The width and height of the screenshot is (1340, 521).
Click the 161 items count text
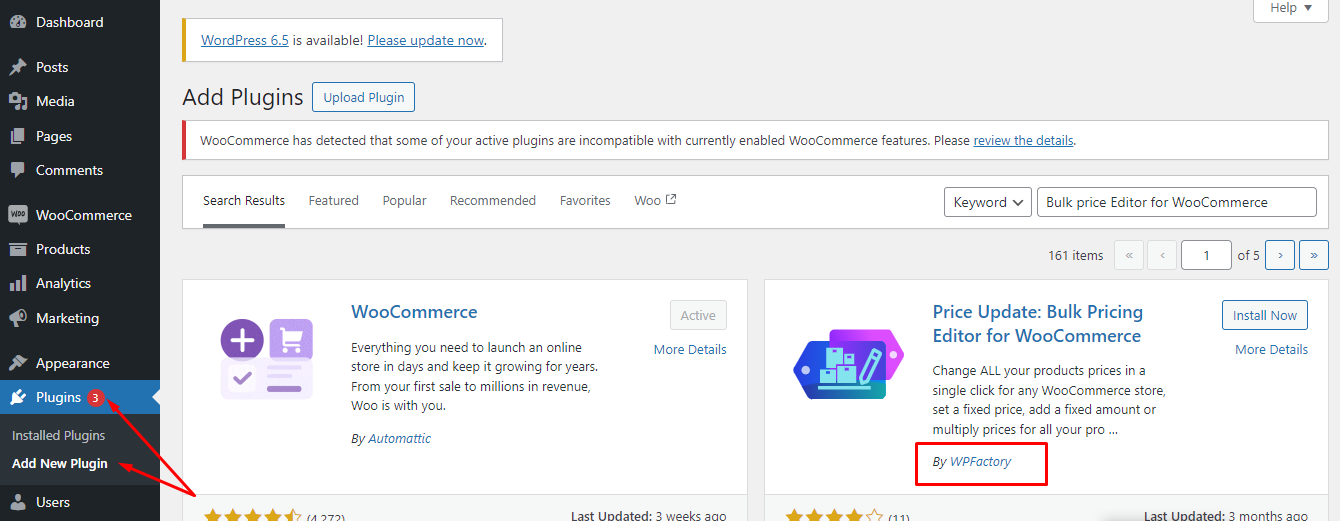pos(1075,255)
